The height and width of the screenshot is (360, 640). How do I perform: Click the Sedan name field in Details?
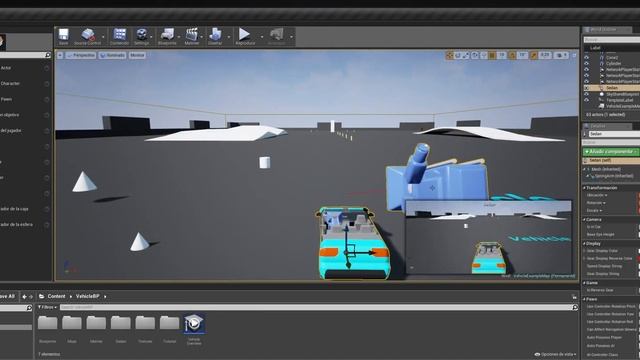click(x=614, y=134)
